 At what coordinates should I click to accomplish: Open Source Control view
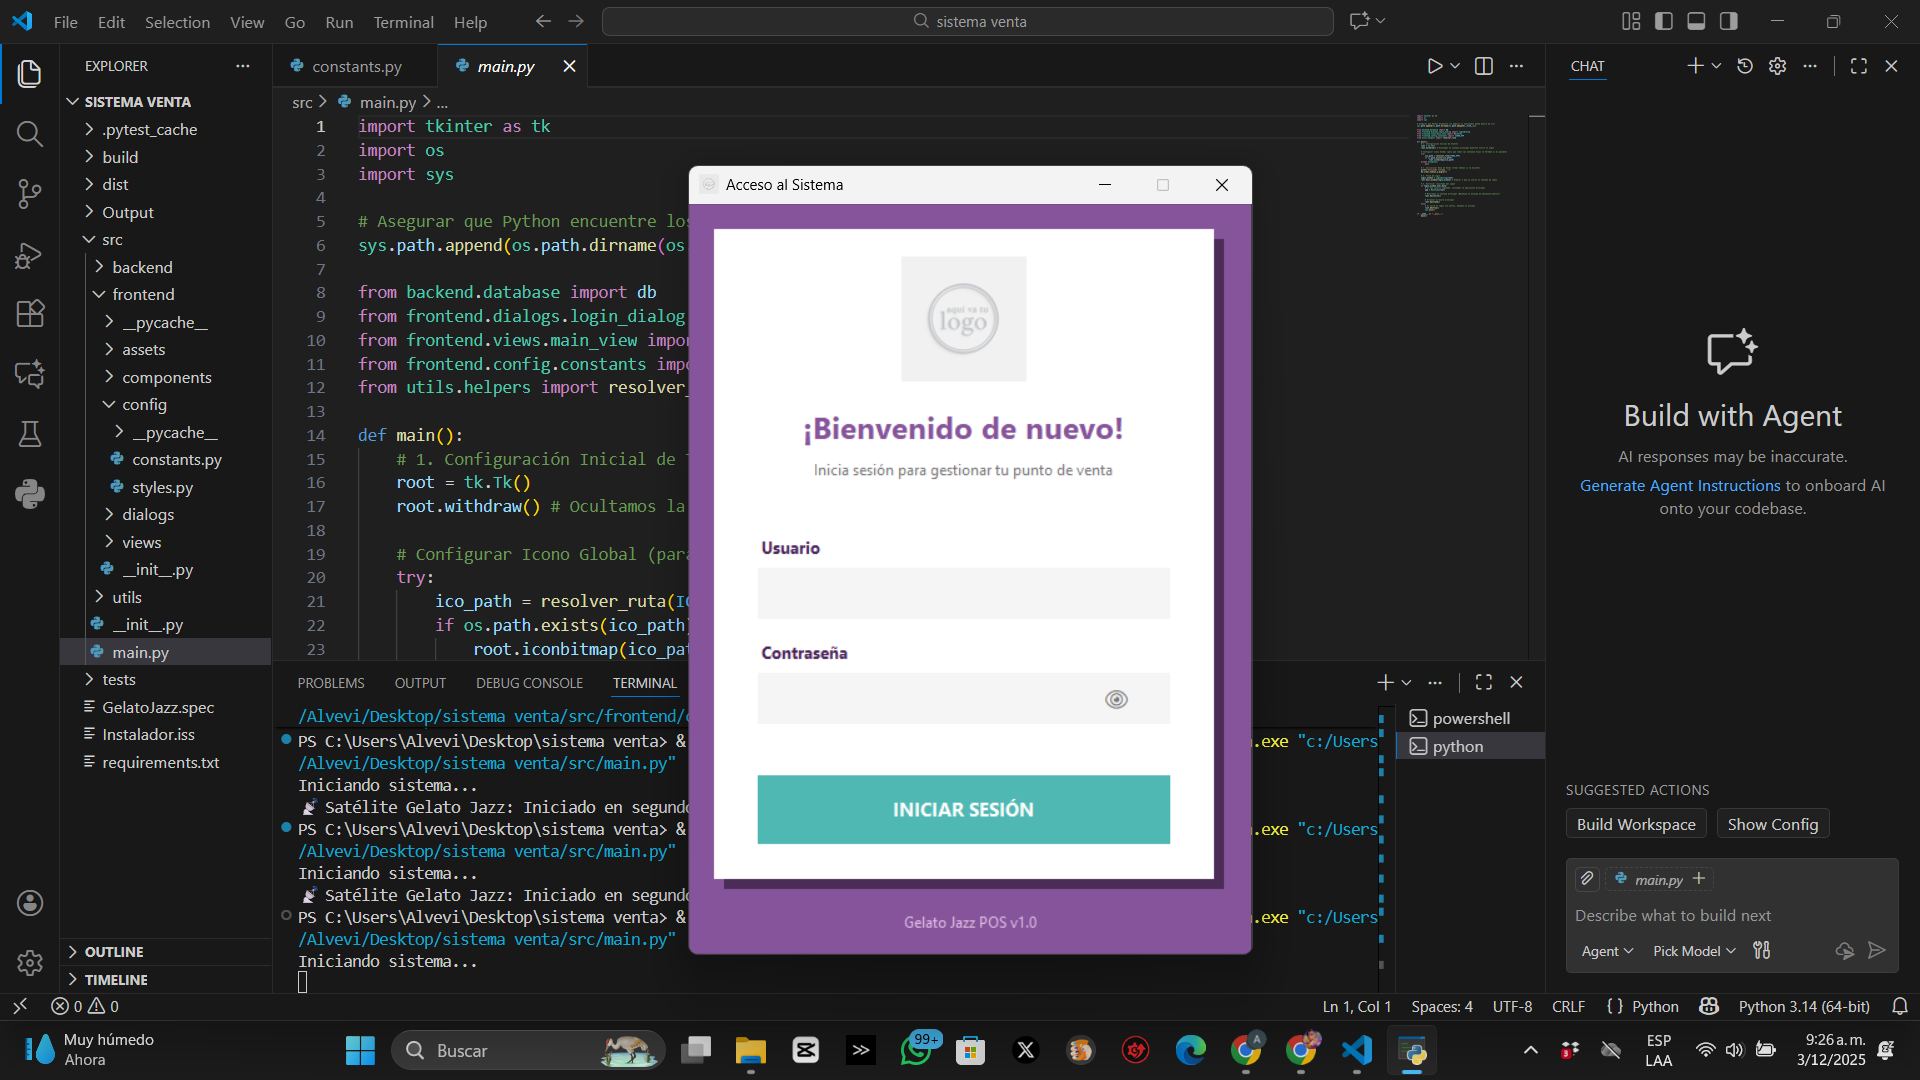(x=29, y=194)
